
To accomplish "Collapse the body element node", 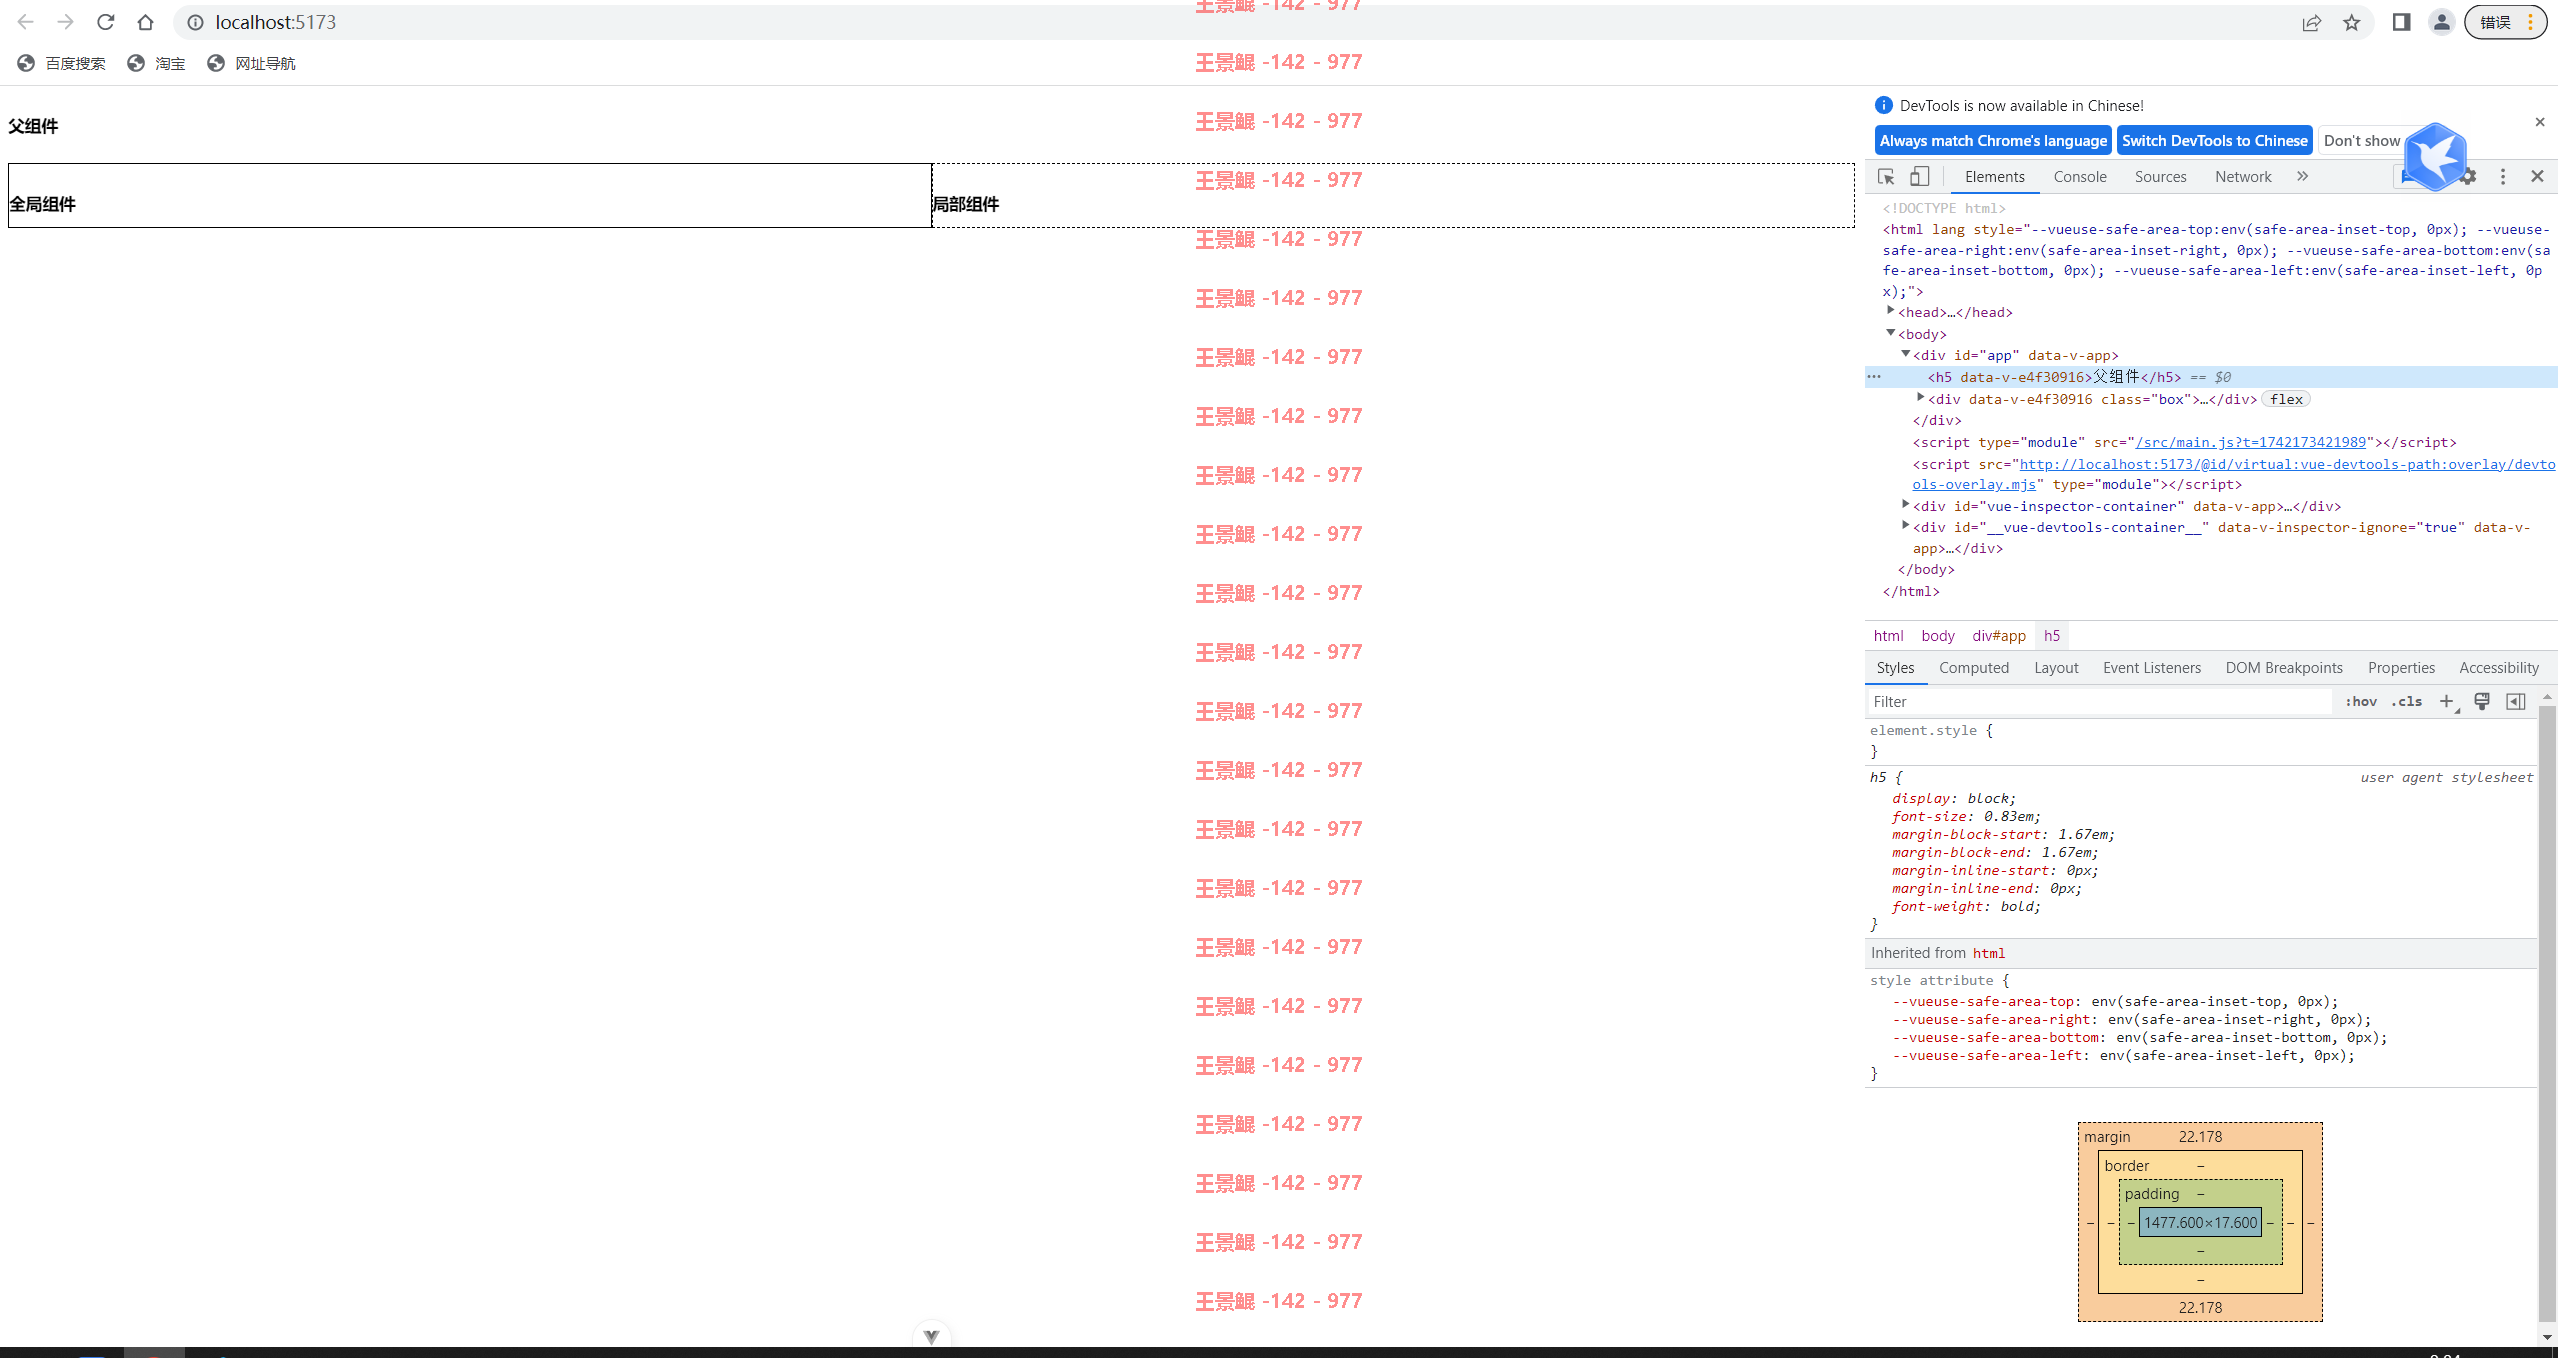I will click(1891, 333).
